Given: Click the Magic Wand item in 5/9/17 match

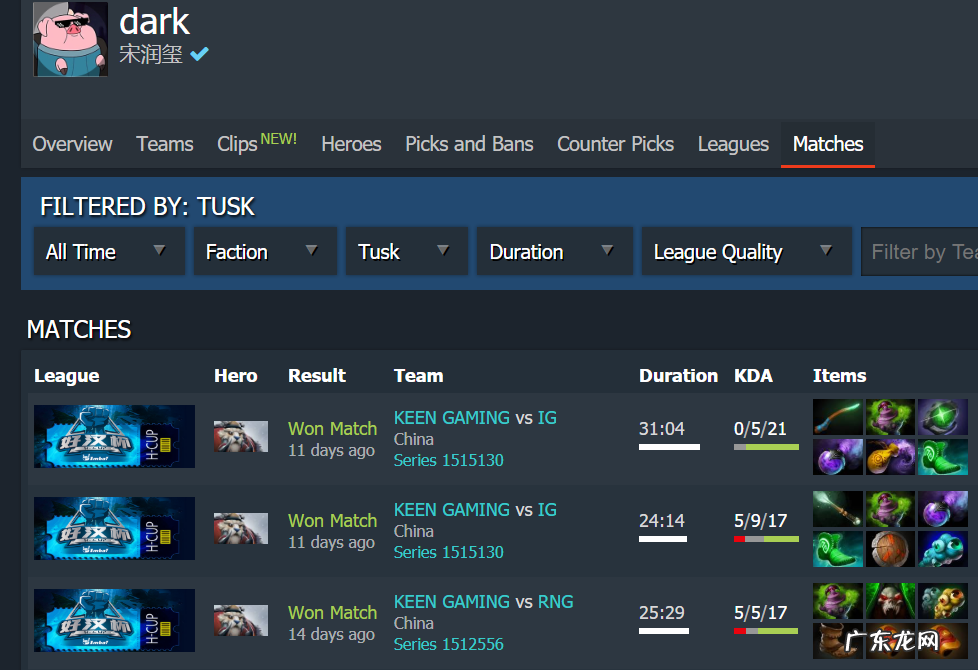Looking at the screenshot, I should pos(838,508).
